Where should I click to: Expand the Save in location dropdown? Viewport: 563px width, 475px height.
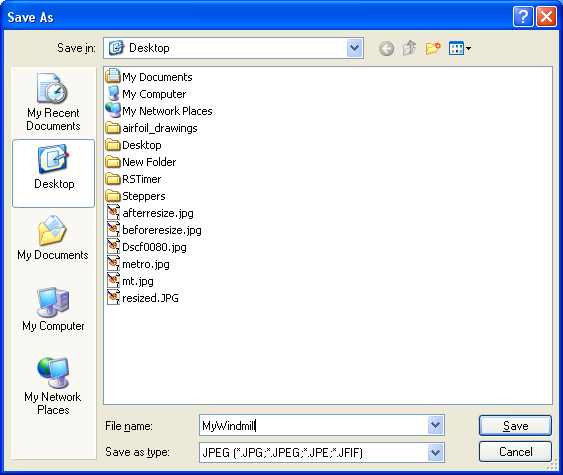coord(354,48)
